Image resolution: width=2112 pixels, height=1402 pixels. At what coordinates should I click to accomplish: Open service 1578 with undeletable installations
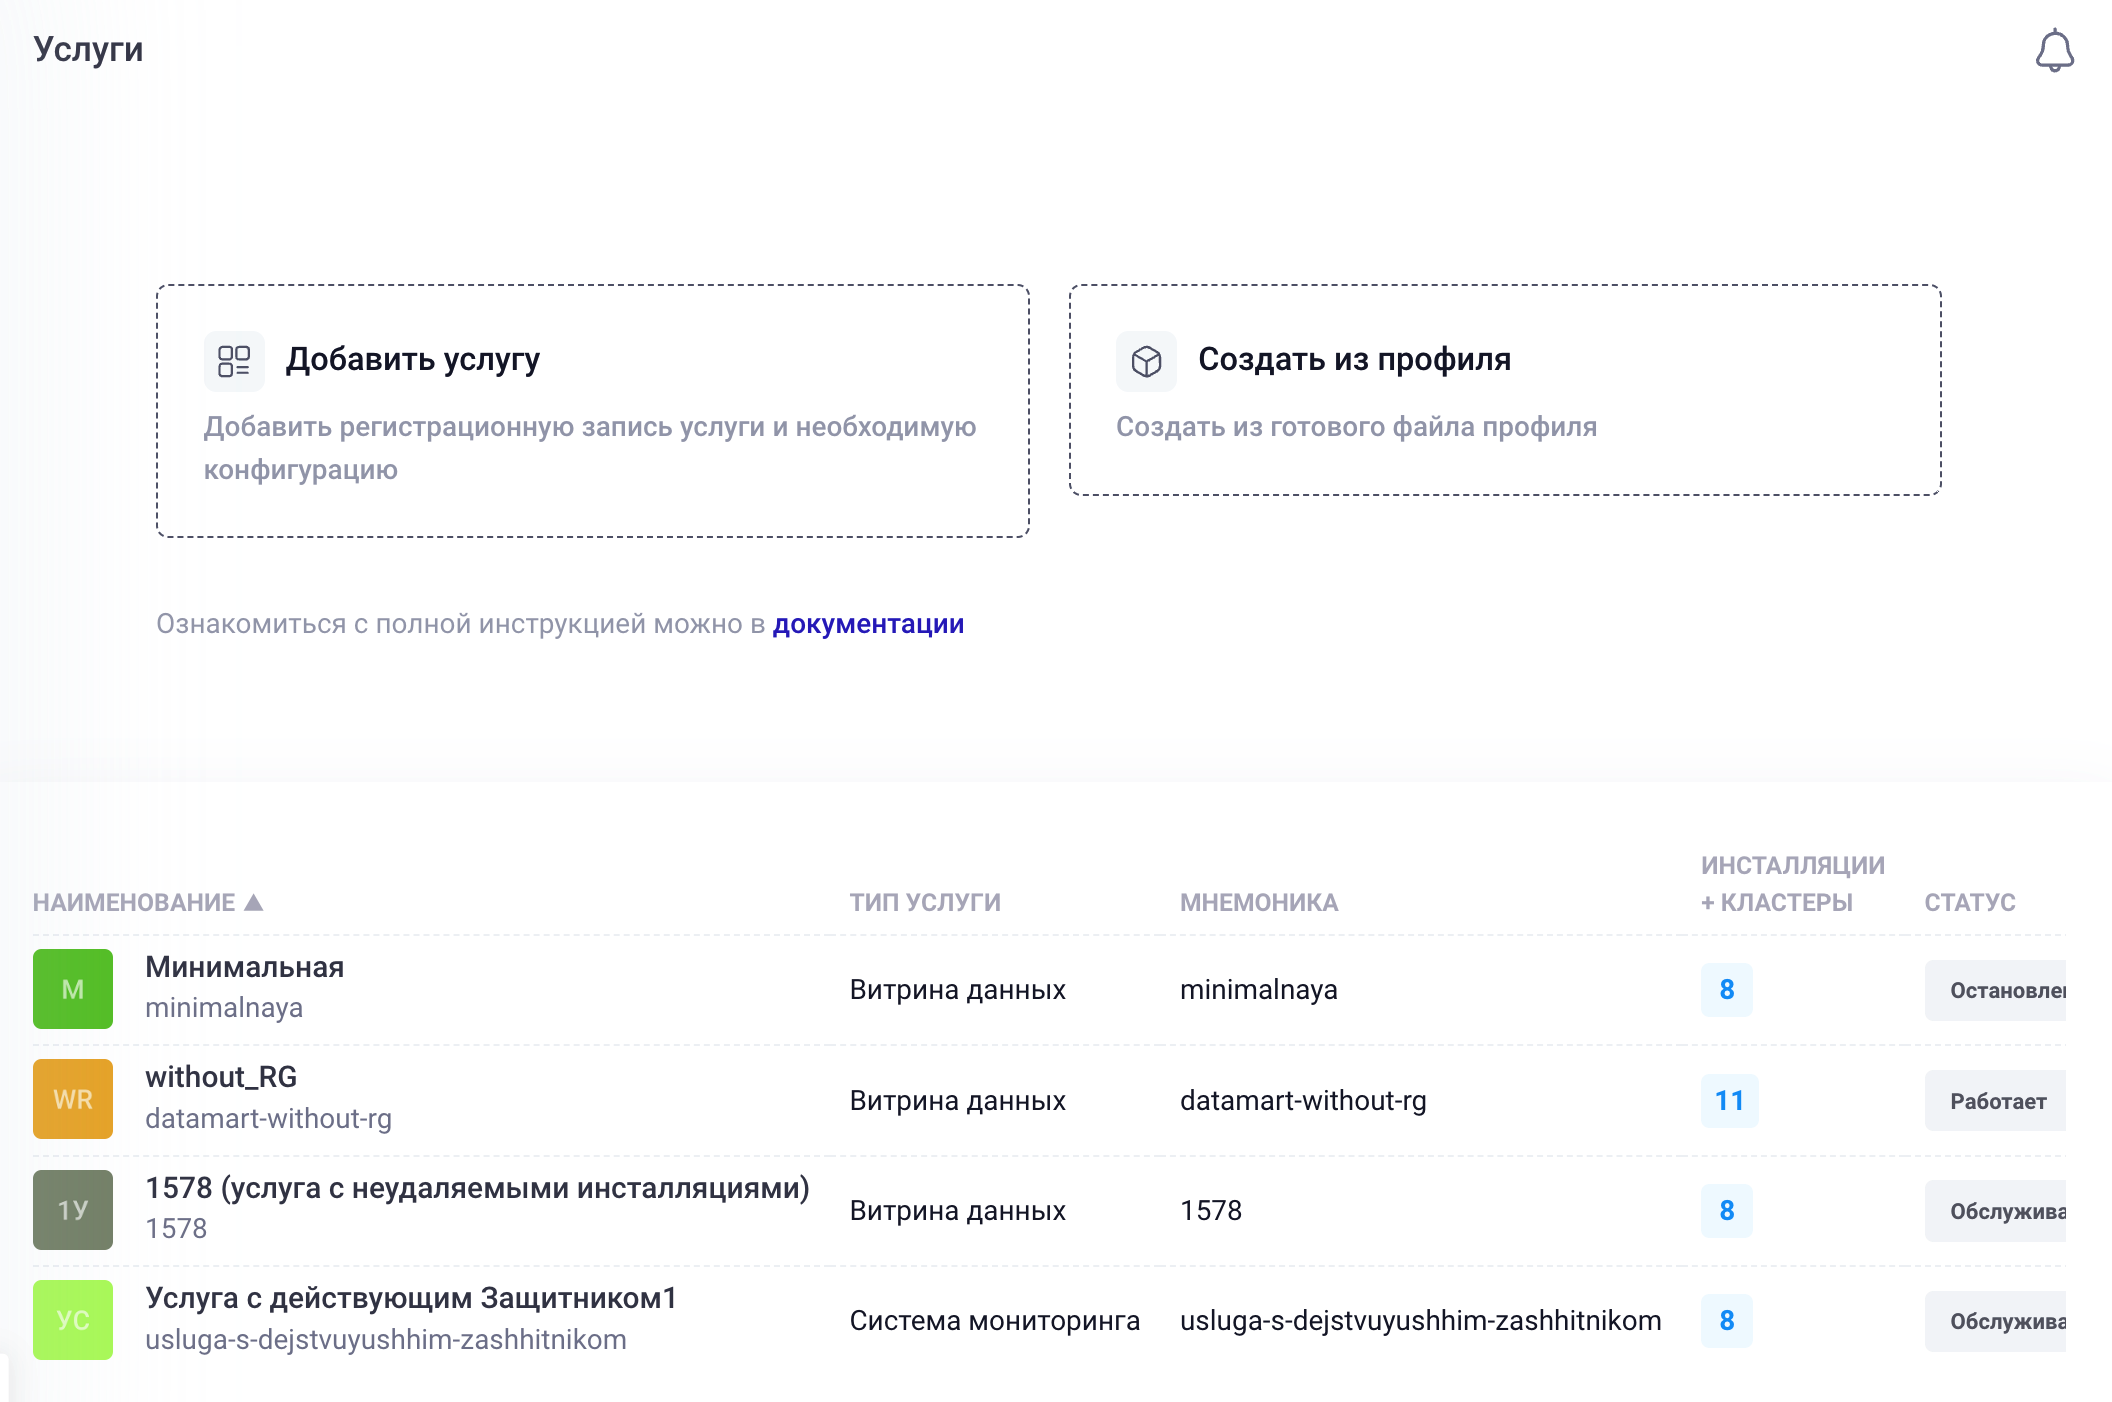[x=477, y=1188]
